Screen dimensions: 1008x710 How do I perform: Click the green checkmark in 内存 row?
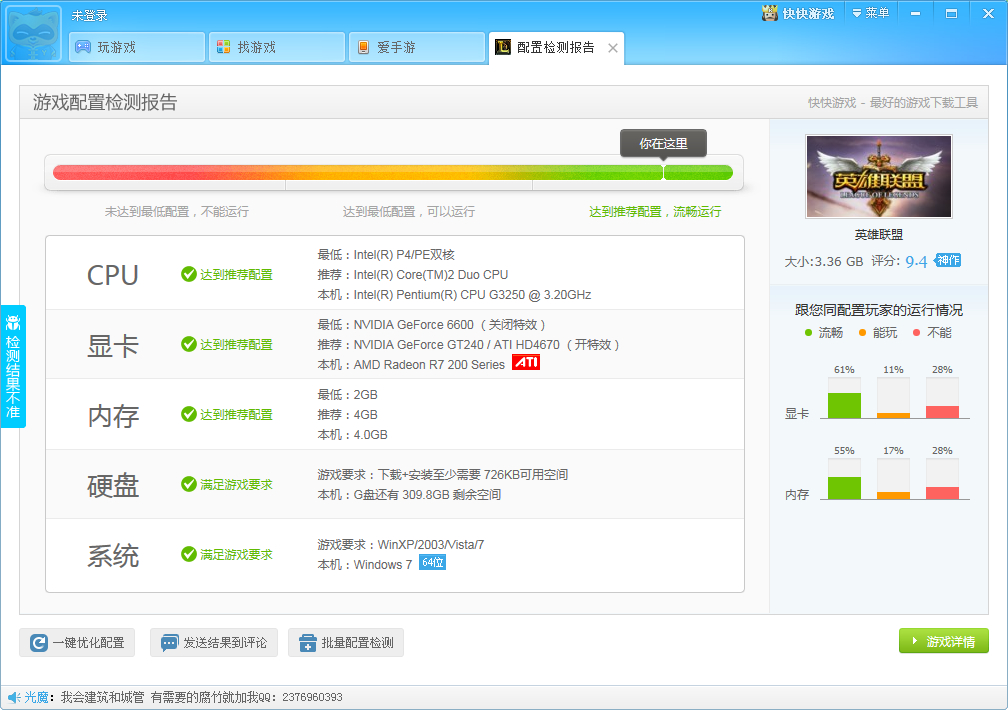click(188, 414)
